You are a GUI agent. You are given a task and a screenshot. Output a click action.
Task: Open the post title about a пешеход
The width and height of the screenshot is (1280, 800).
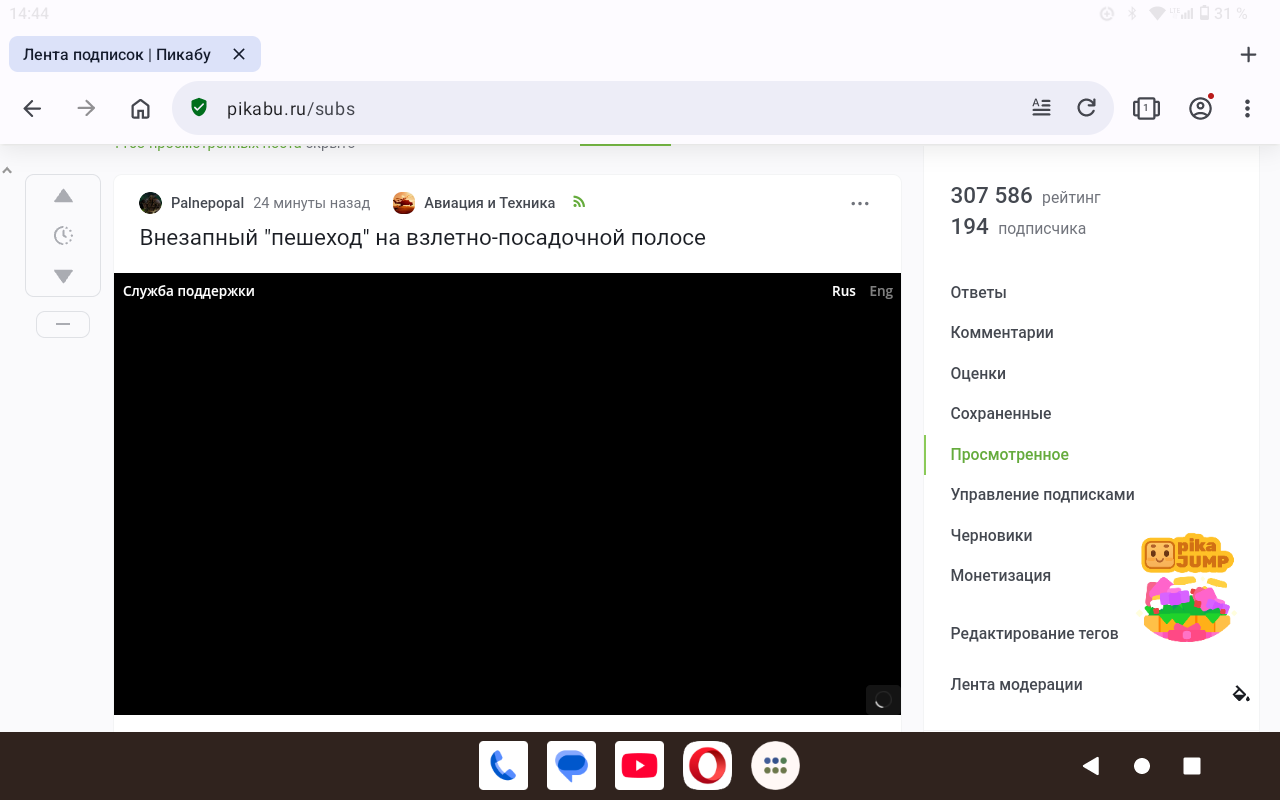pyautogui.click(x=422, y=238)
